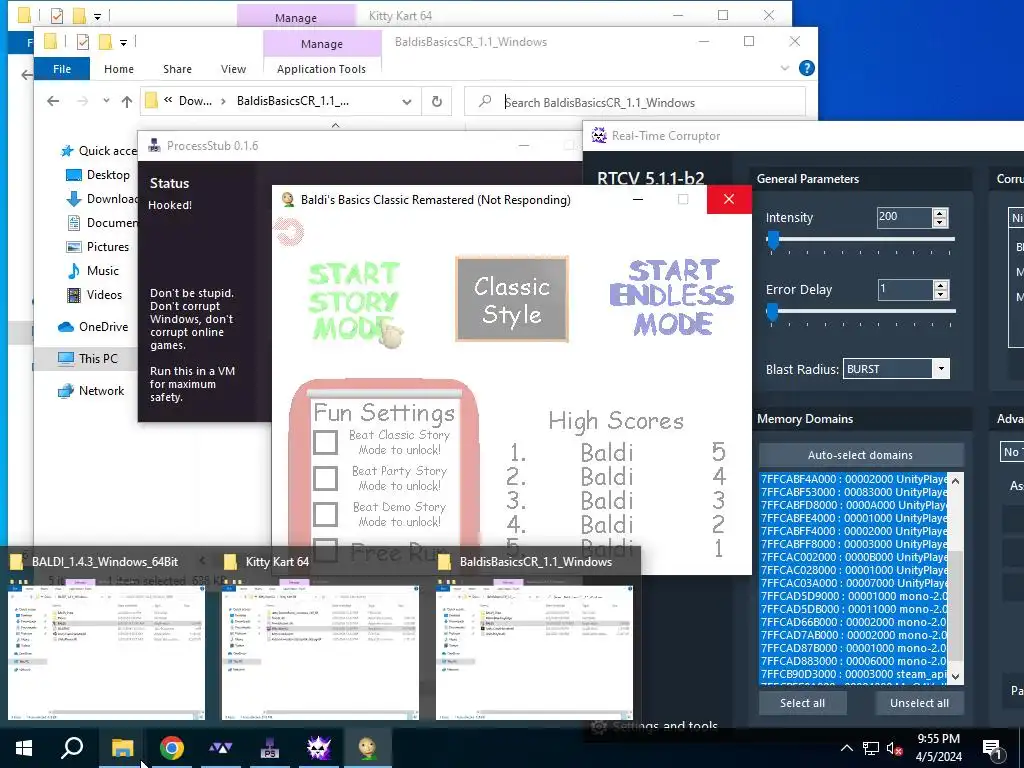The height and width of the screenshot is (768, 1024).
Task: Tick Beat Party Story Mode checkbox
Action: point(325,479)
